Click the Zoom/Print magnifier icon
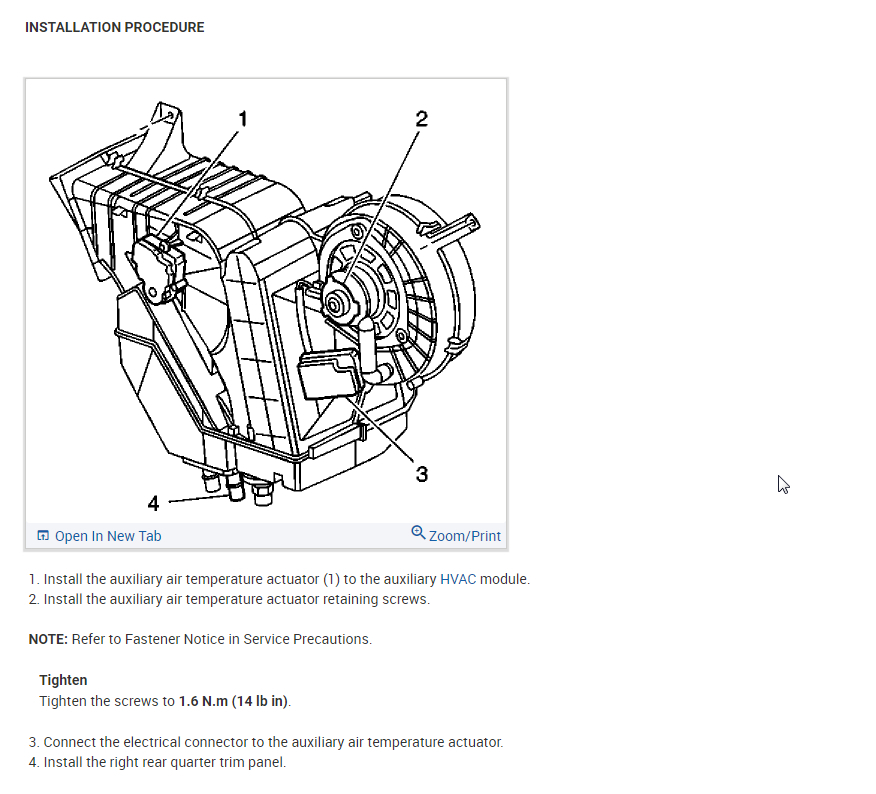Viewport: 876px width, 794px height. pyautogui.click(x=418, y=532)
